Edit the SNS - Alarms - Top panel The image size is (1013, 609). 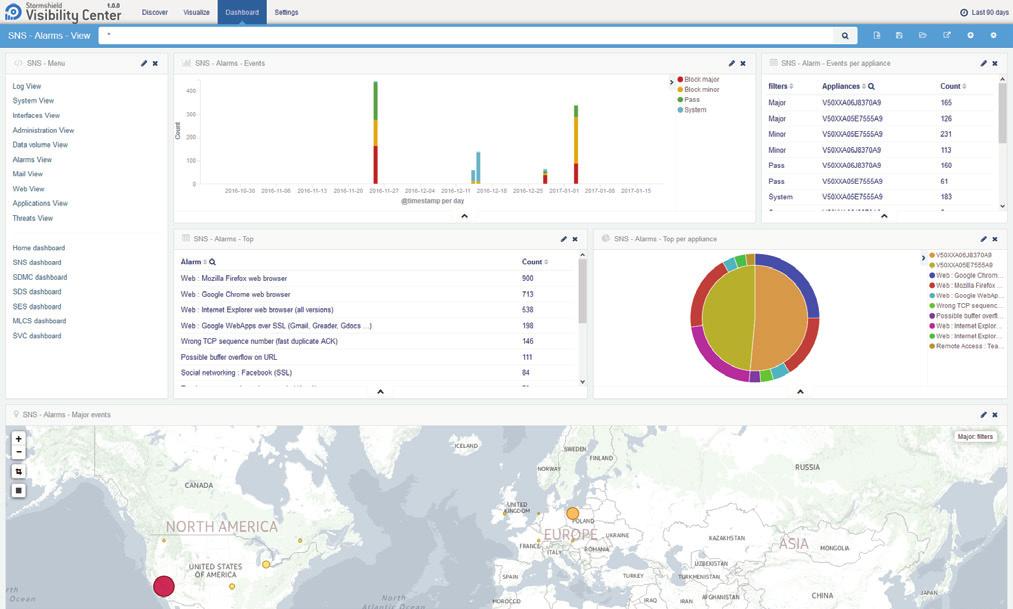coord(563,239)
